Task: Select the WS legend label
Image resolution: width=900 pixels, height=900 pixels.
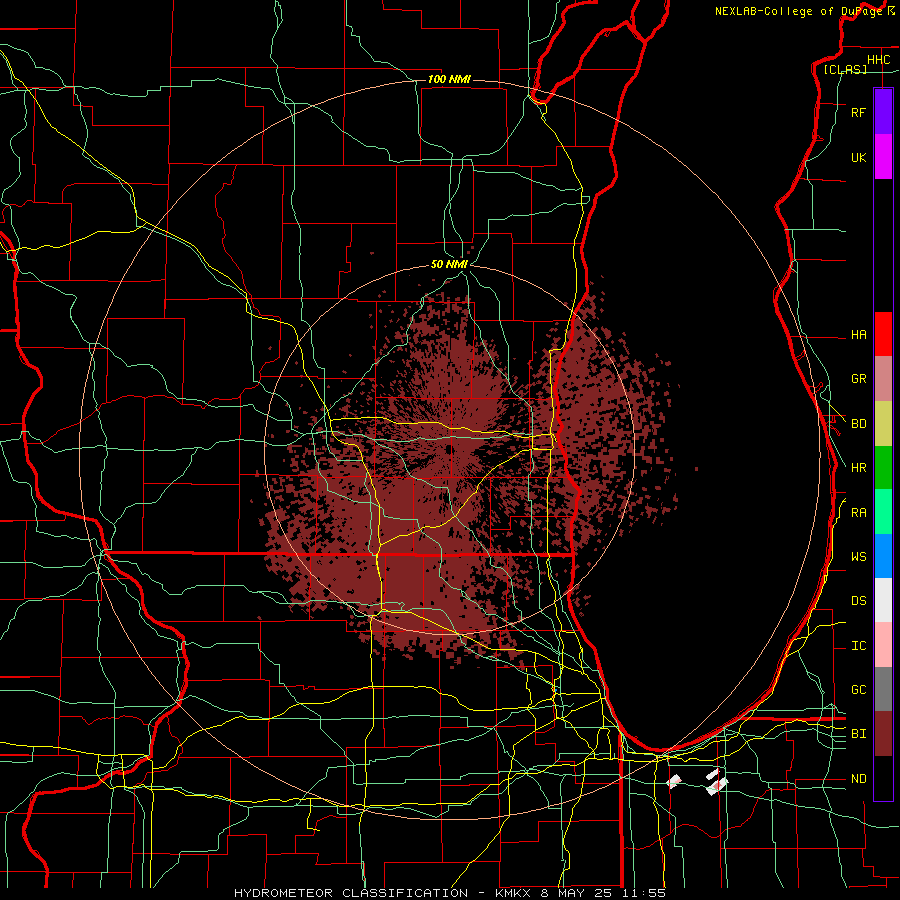Action: pos(858,557)
